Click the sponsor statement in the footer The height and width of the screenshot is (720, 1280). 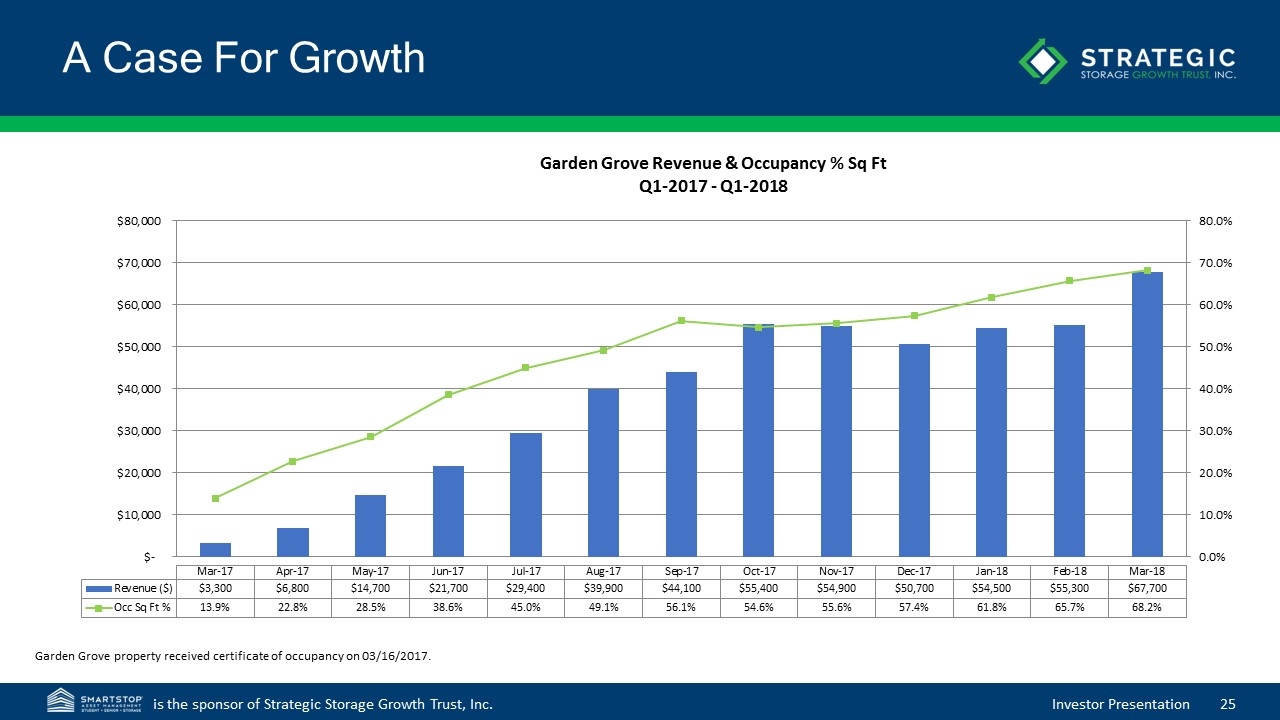[x=323, y=704]
